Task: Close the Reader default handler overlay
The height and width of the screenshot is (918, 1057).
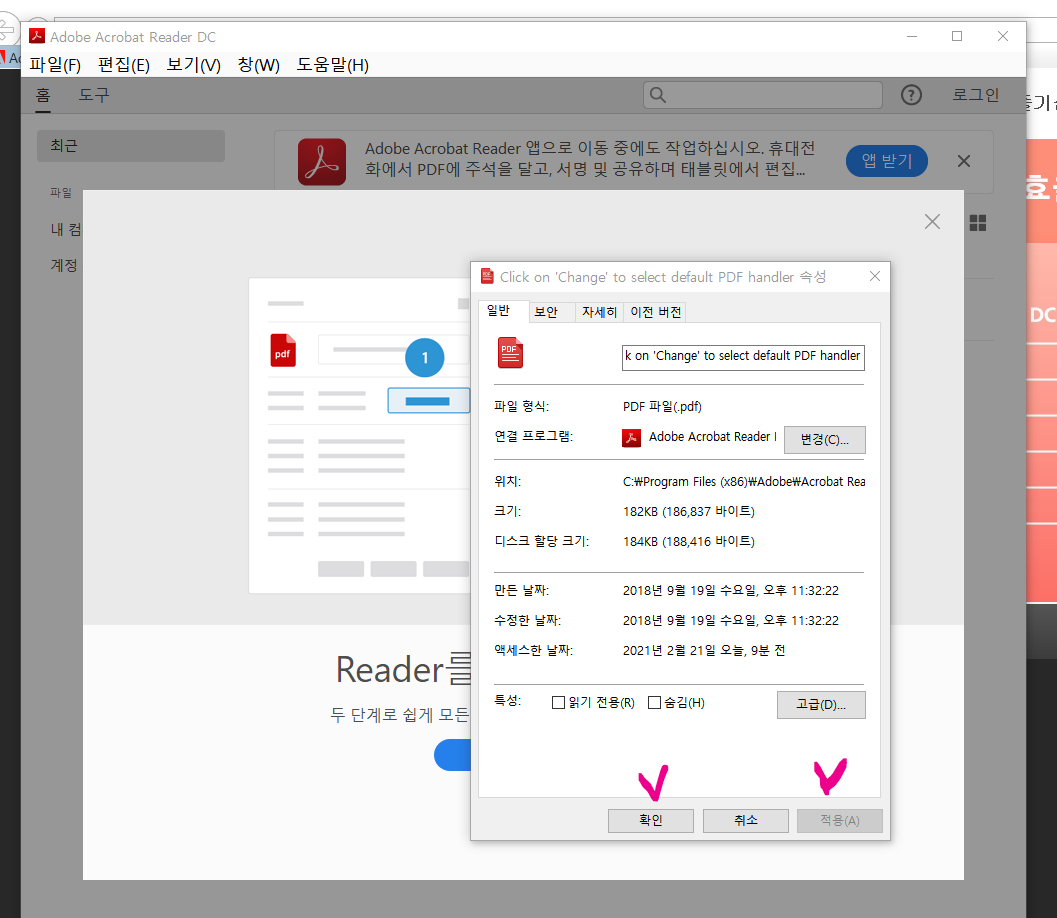Action: click(x=932, y=222)
